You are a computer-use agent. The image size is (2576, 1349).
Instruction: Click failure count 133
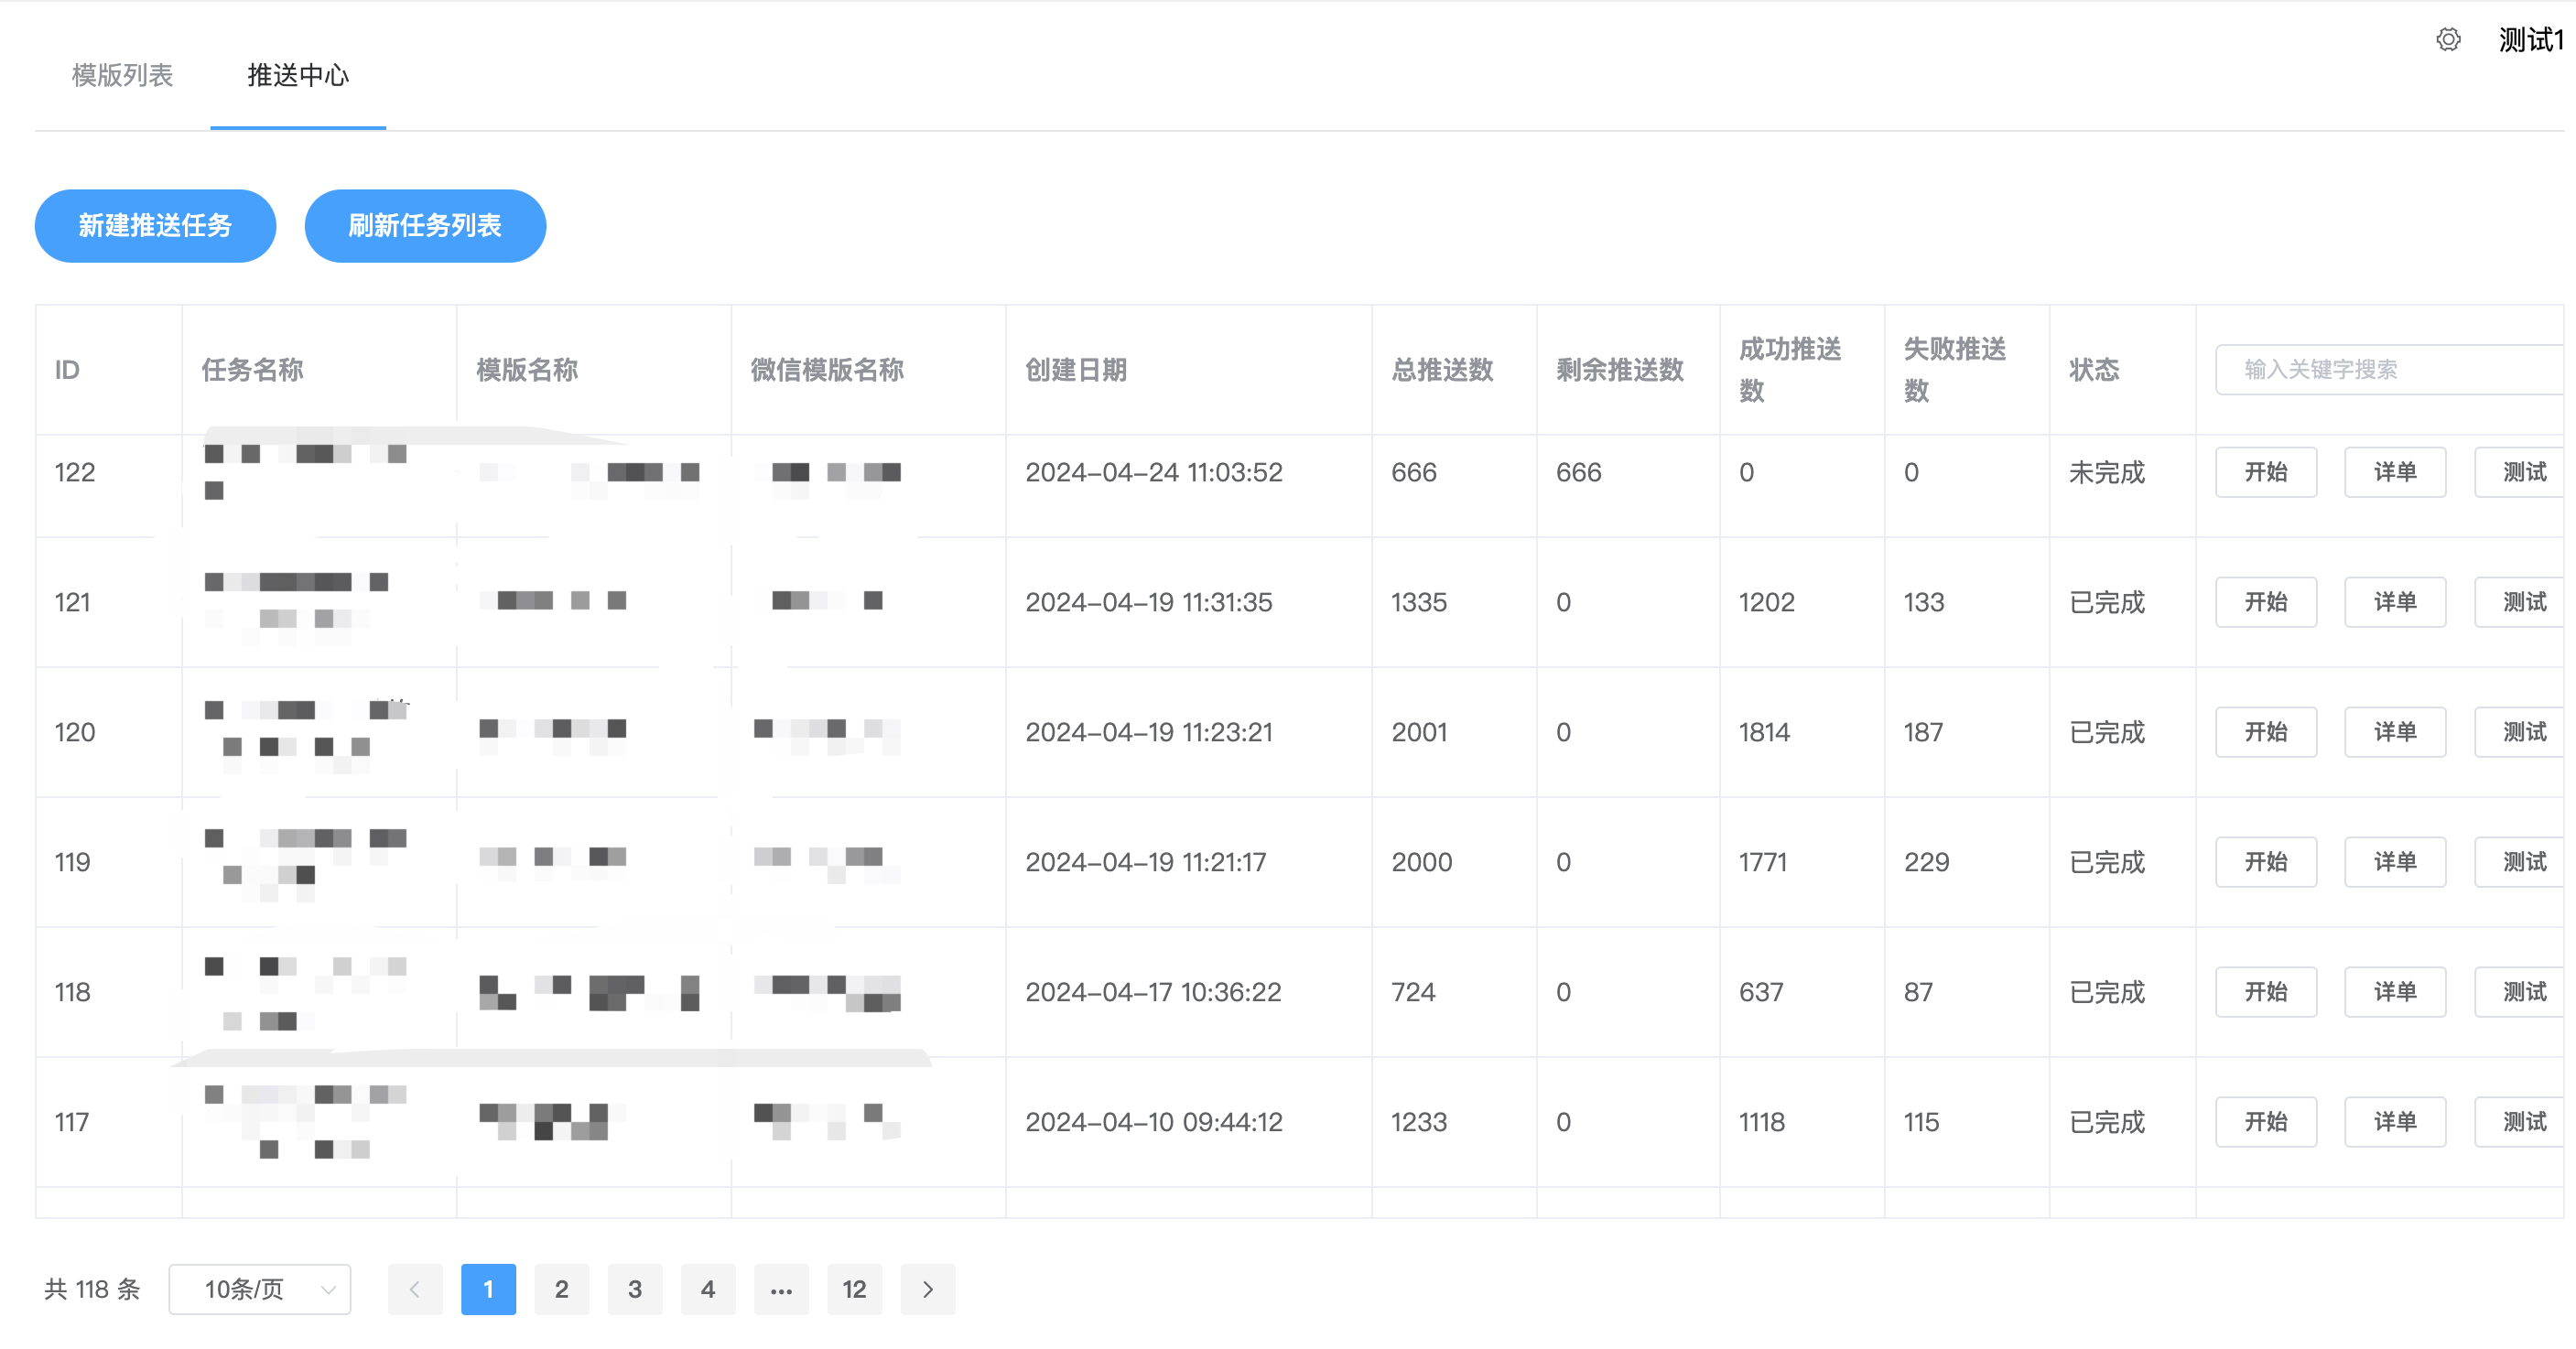1924,602
